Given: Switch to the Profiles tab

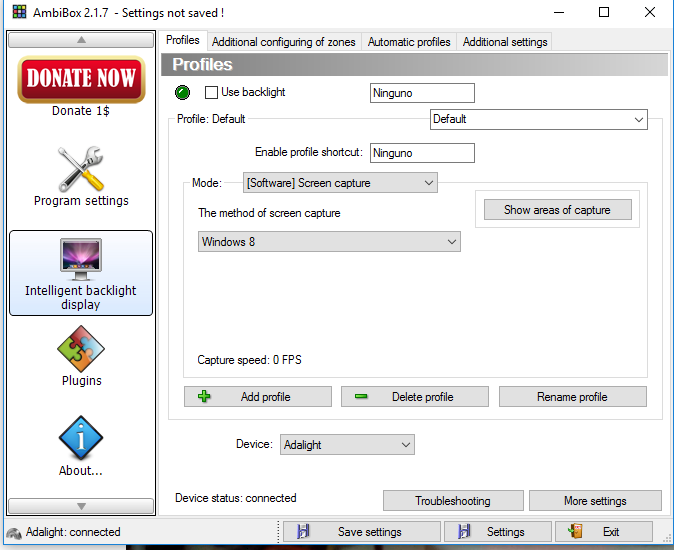Looking at the screenshot, I should tap(183, 40).
